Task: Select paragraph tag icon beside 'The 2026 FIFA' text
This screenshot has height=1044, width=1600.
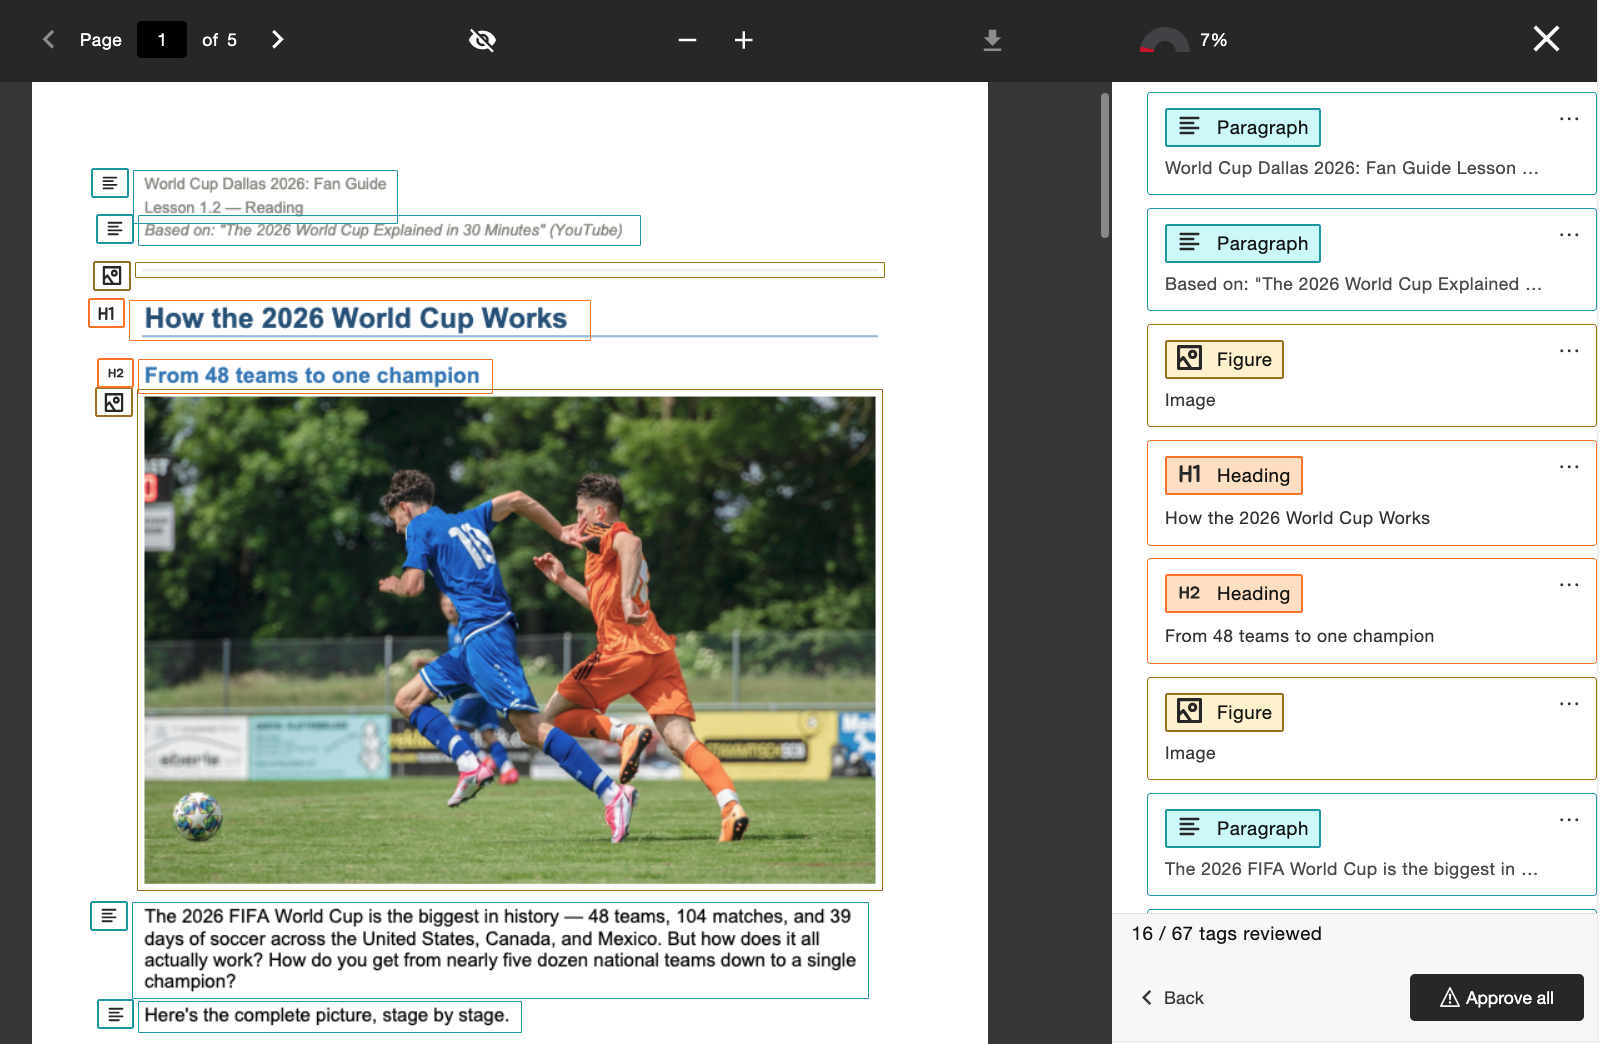Action: 109,916
